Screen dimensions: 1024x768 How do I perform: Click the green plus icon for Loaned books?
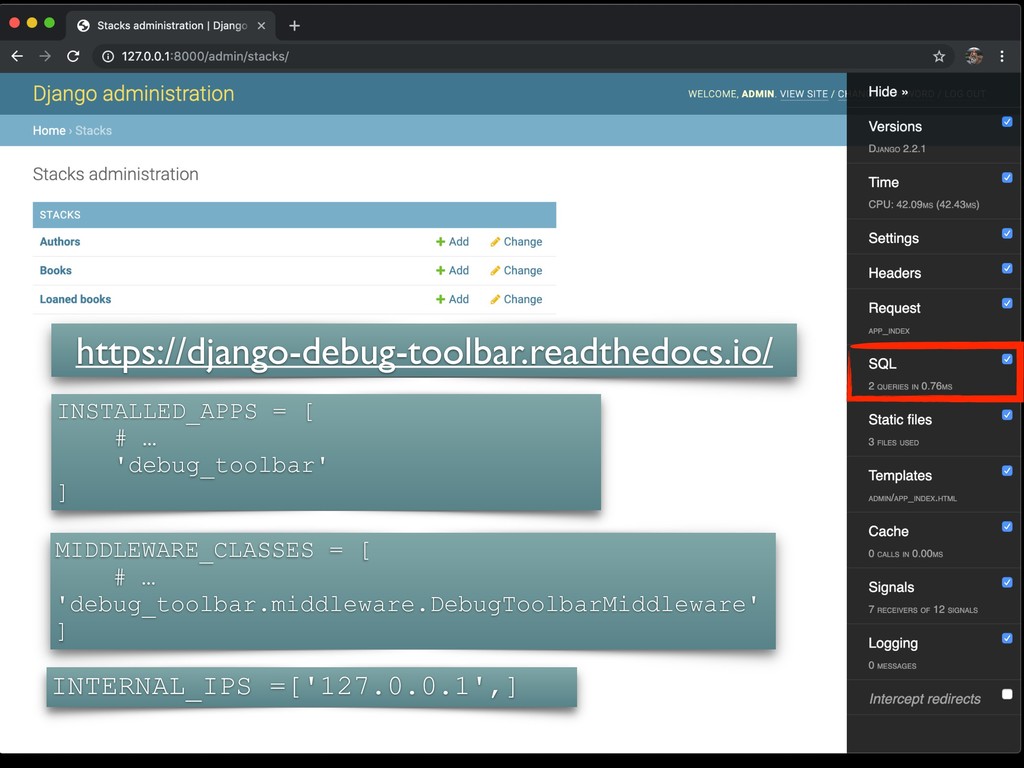pos(440,299)
